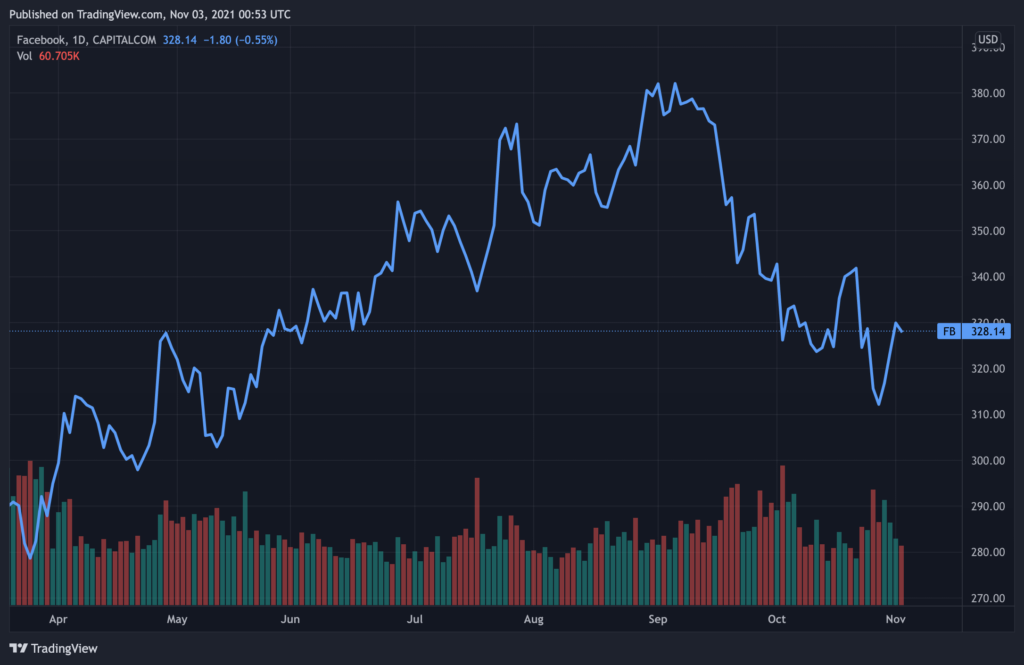Click the Published on TradingView.com header text

(150, 14)
